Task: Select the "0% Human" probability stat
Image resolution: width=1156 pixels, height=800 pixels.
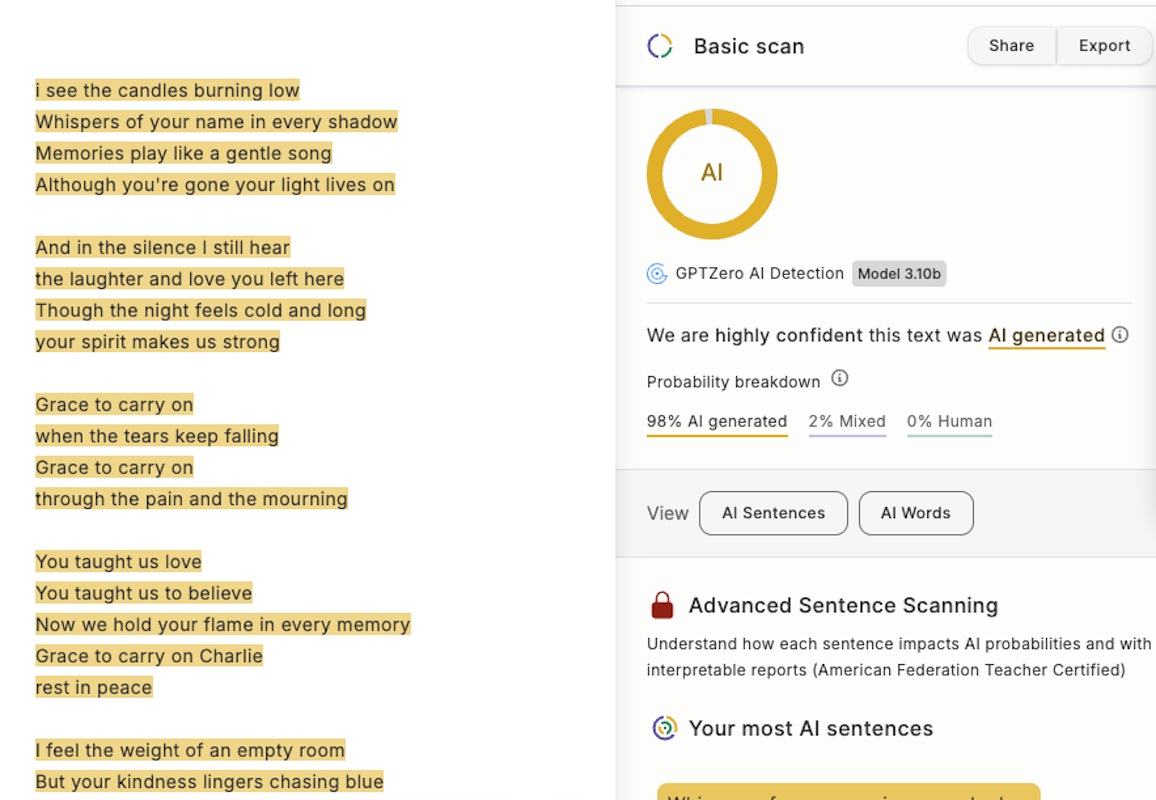Action: (x=949, y=421)
